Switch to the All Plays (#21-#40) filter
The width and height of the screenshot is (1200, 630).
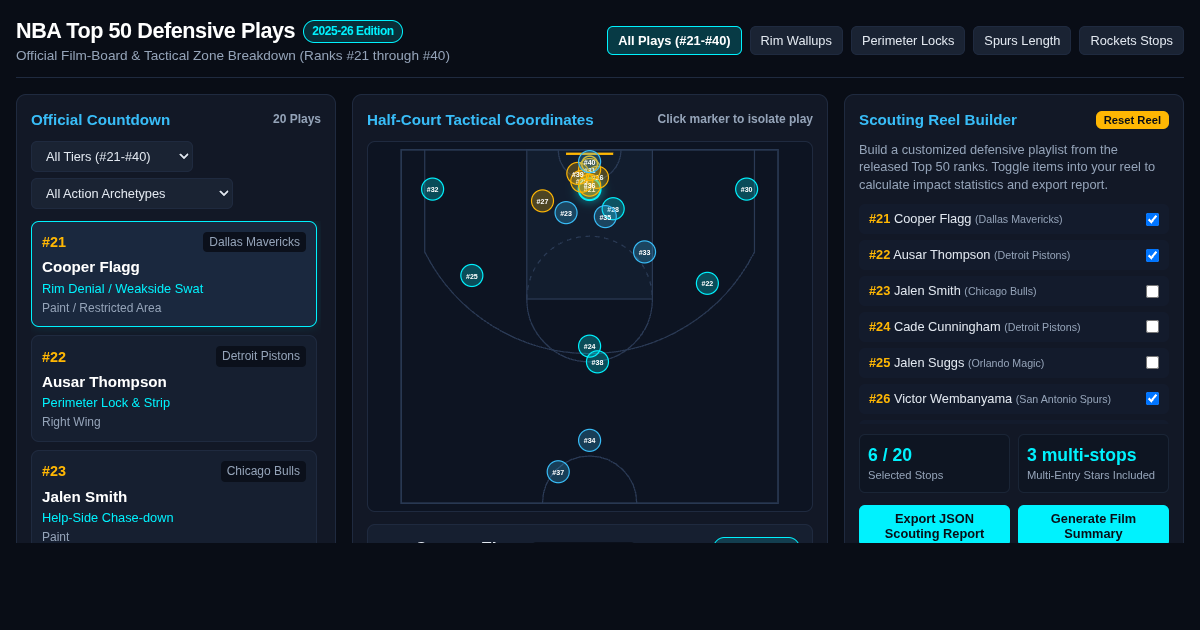pyautogui.click(x=674, y=40)
